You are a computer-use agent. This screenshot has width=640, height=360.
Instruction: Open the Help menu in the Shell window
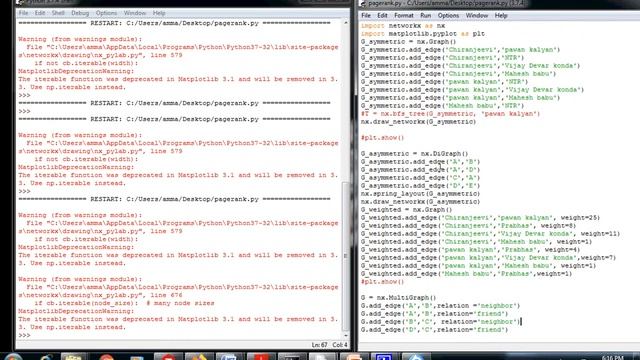point(159,13)
